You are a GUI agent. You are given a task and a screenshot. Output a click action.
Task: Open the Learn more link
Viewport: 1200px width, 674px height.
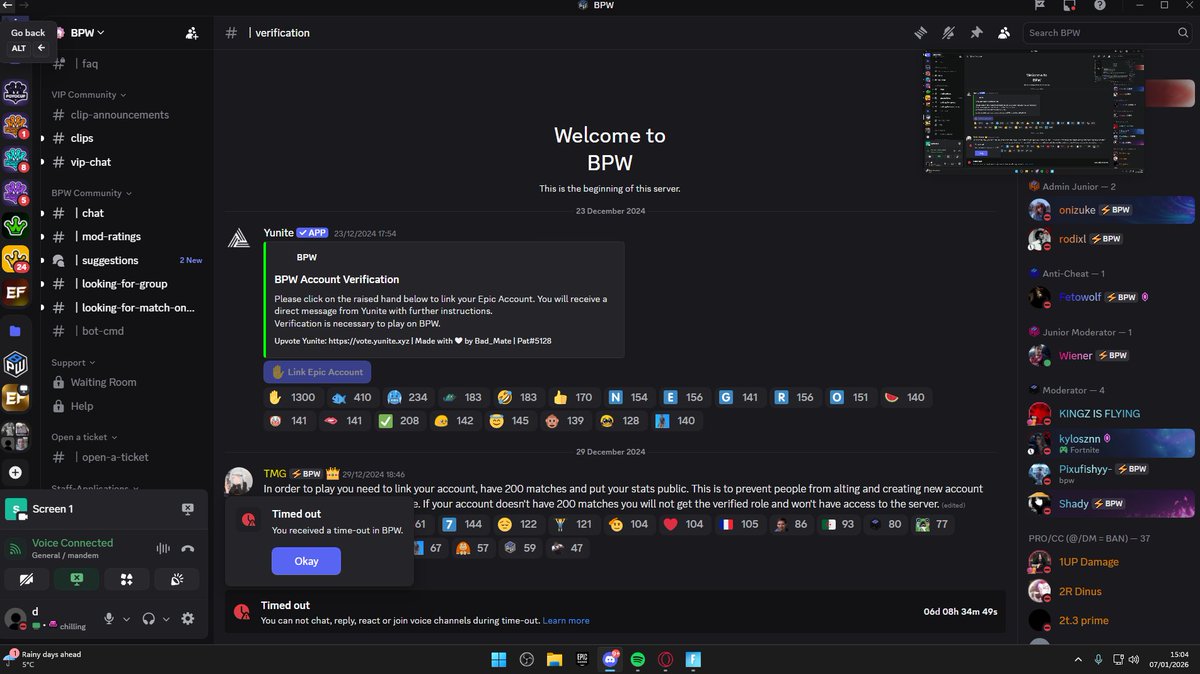[566, 621]
